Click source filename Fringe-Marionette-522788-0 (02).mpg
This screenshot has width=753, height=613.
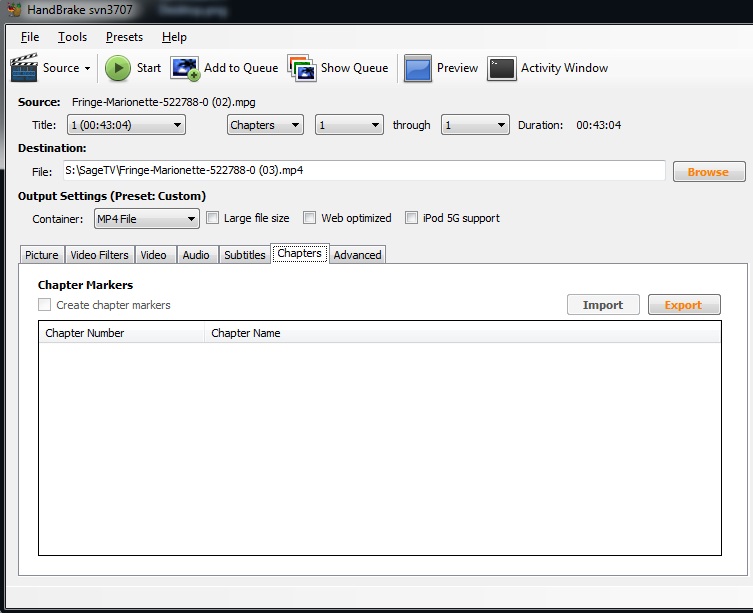click(164, 102)
